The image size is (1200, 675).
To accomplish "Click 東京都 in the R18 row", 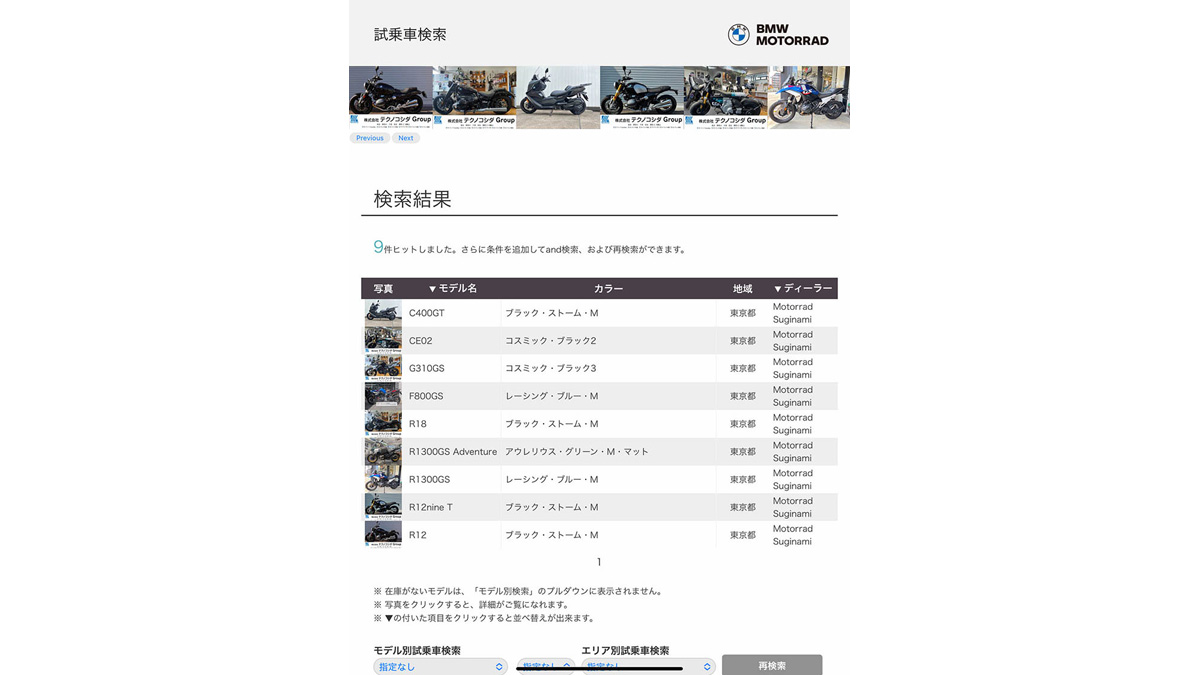I will (x=743, y=424).
